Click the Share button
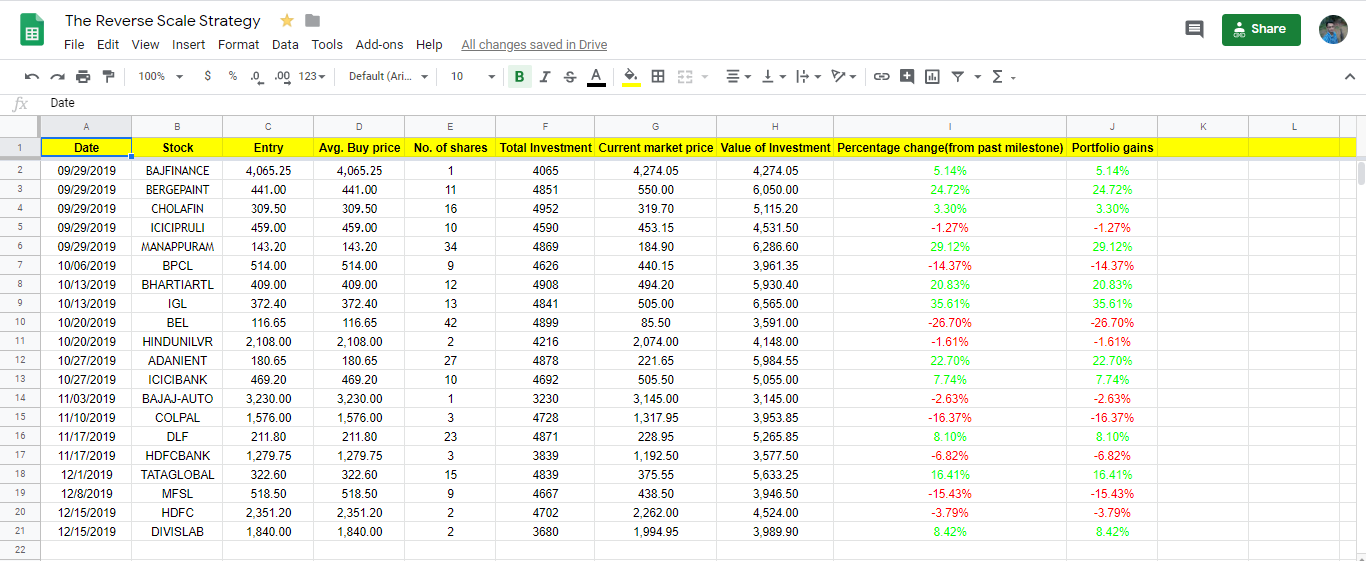1366x561 pixels. (1261, 29)
